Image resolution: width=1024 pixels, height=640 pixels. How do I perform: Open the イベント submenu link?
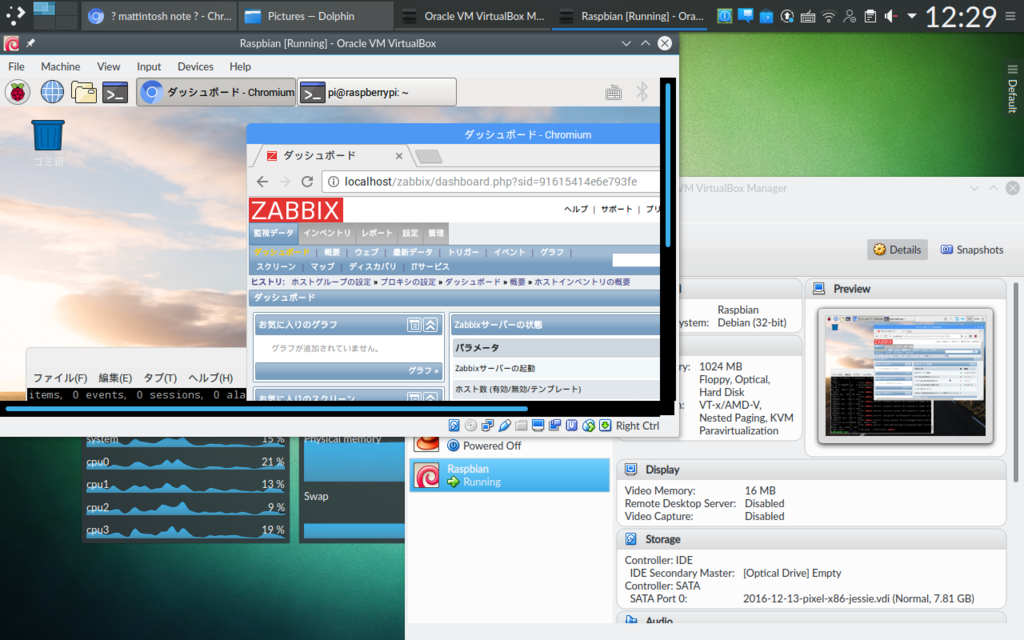click(509, 252)
